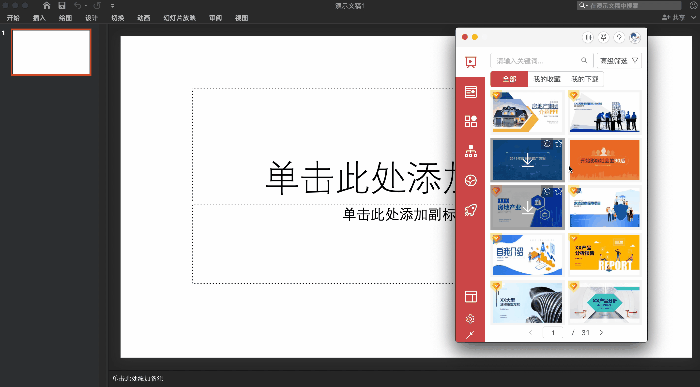Image resolution: width=700 pixels, height=387 pixels.
Task: Click the magnifier search icon in plugin
Action: [584, 60]
